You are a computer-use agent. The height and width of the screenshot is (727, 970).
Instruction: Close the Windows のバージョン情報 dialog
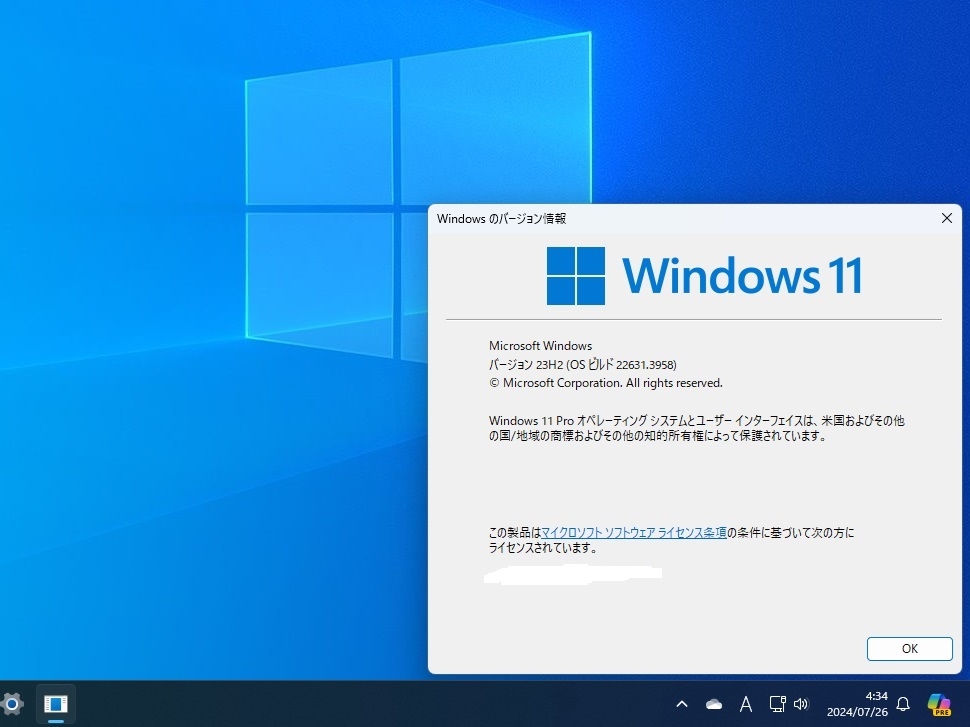[946, 218]
